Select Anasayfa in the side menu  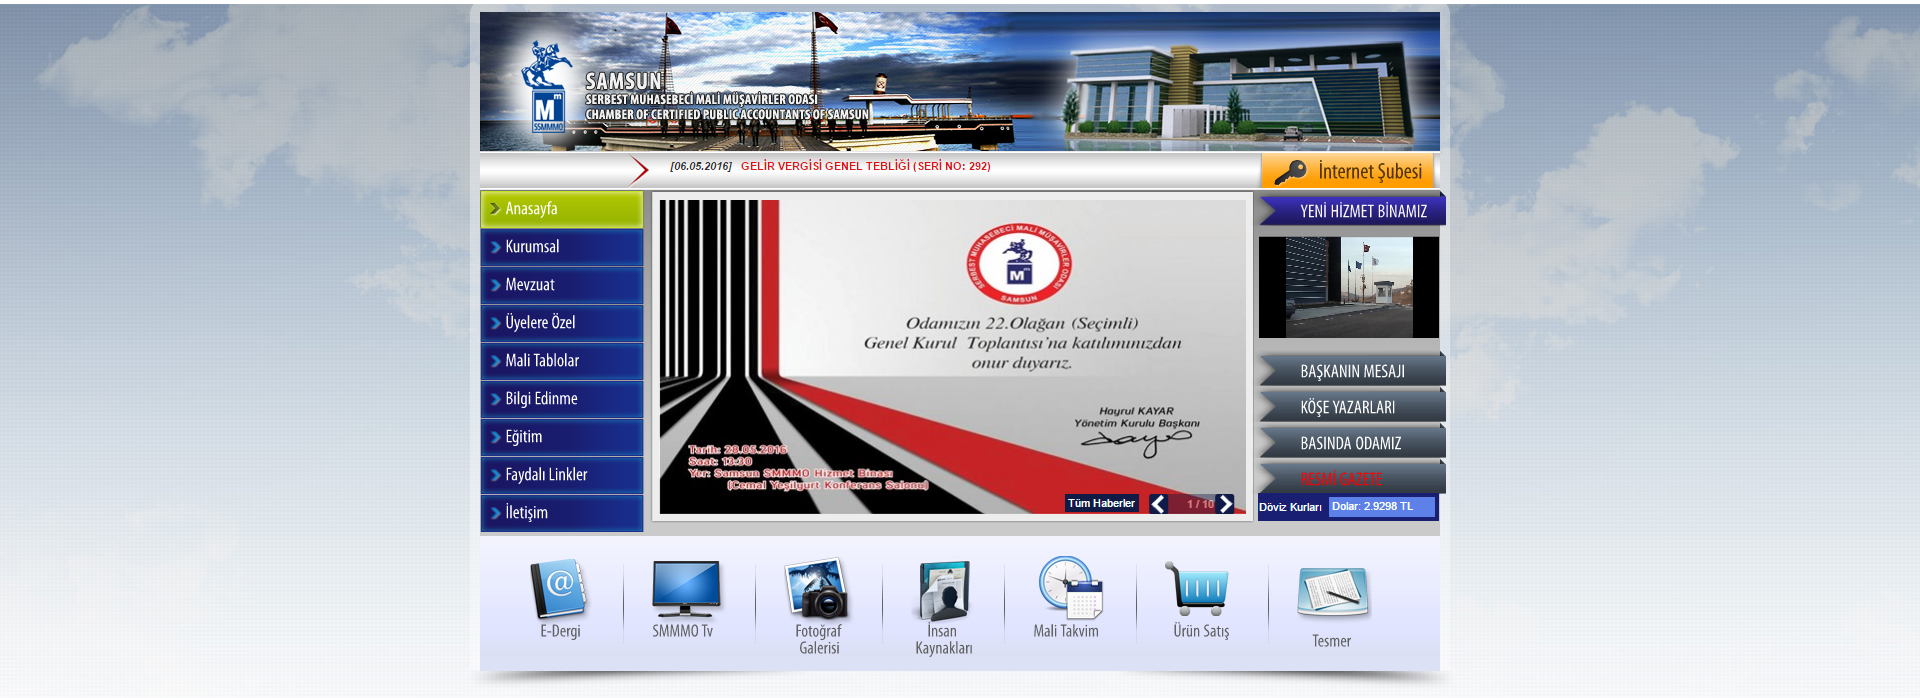point(562,209)
